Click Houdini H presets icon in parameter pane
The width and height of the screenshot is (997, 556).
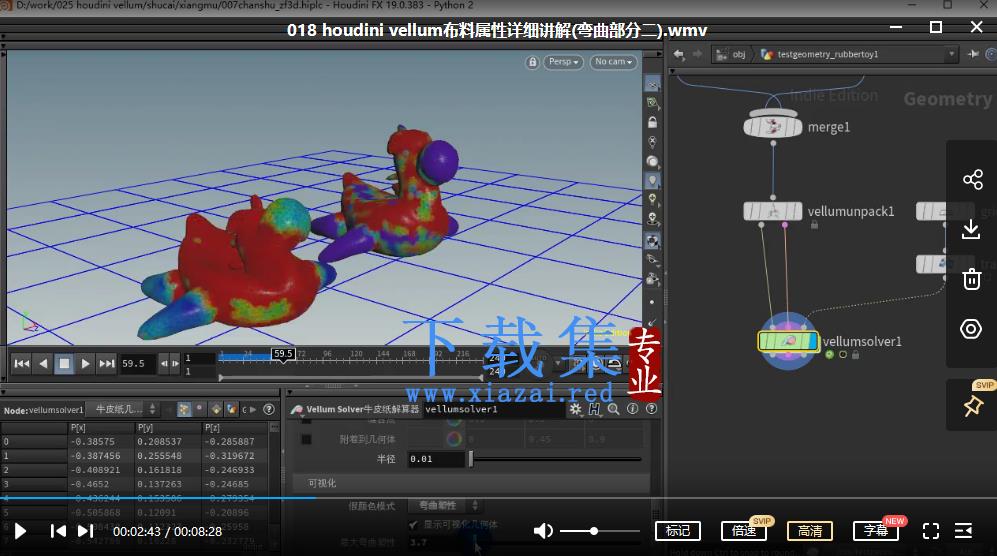pyautogui.click(x=594, y=409)
